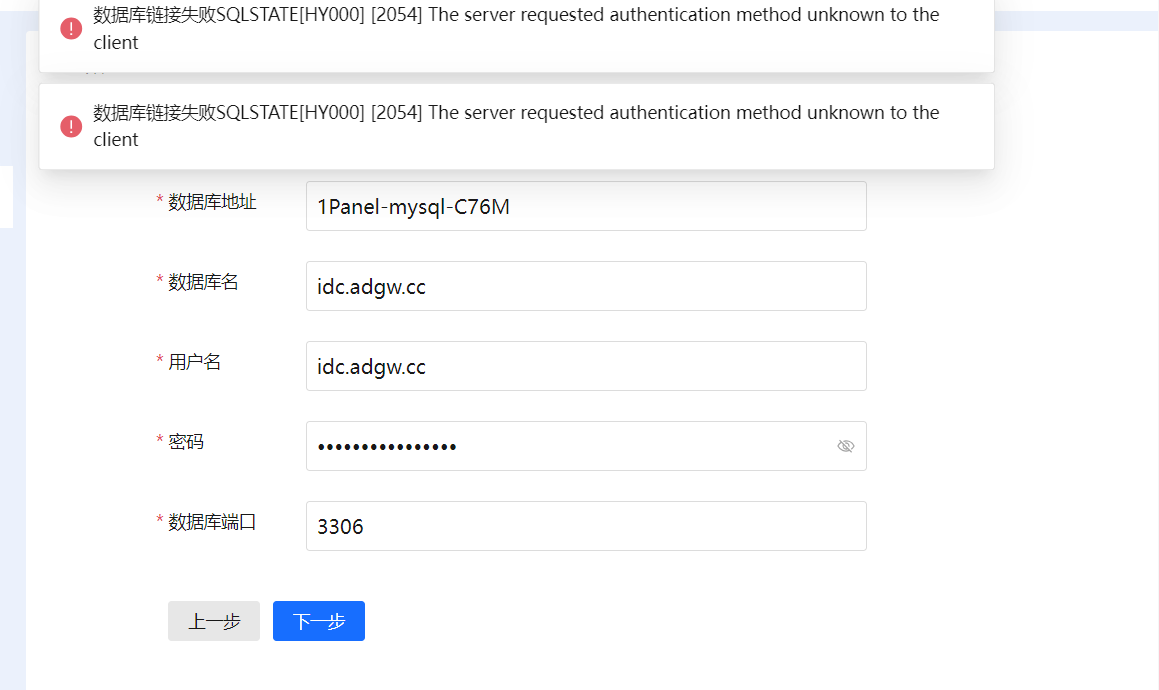The image size is (1159, 690).
Task: Focus the 数据库地址 field containing 1Panel-mysql-C76M
Action: [586, 206]
